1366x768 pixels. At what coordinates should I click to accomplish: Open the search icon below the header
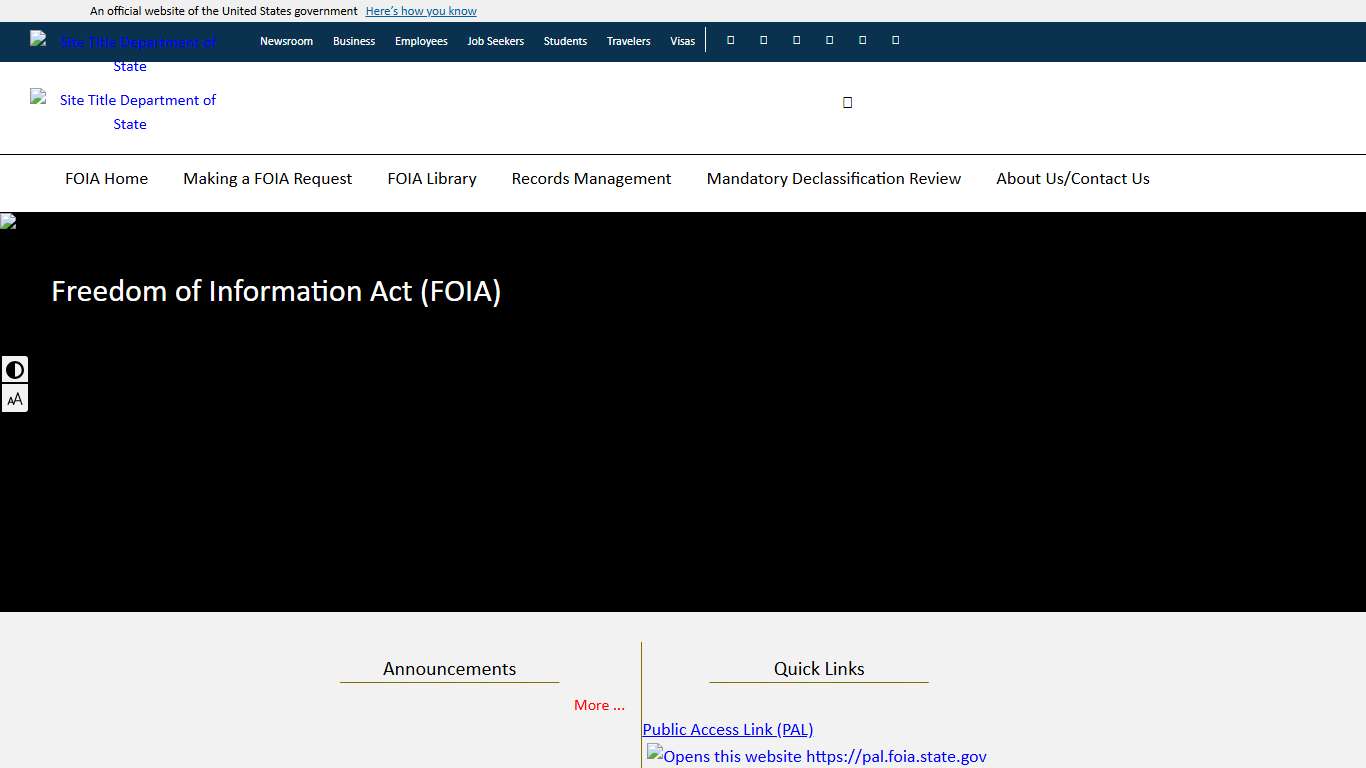[x=847, y=101]
